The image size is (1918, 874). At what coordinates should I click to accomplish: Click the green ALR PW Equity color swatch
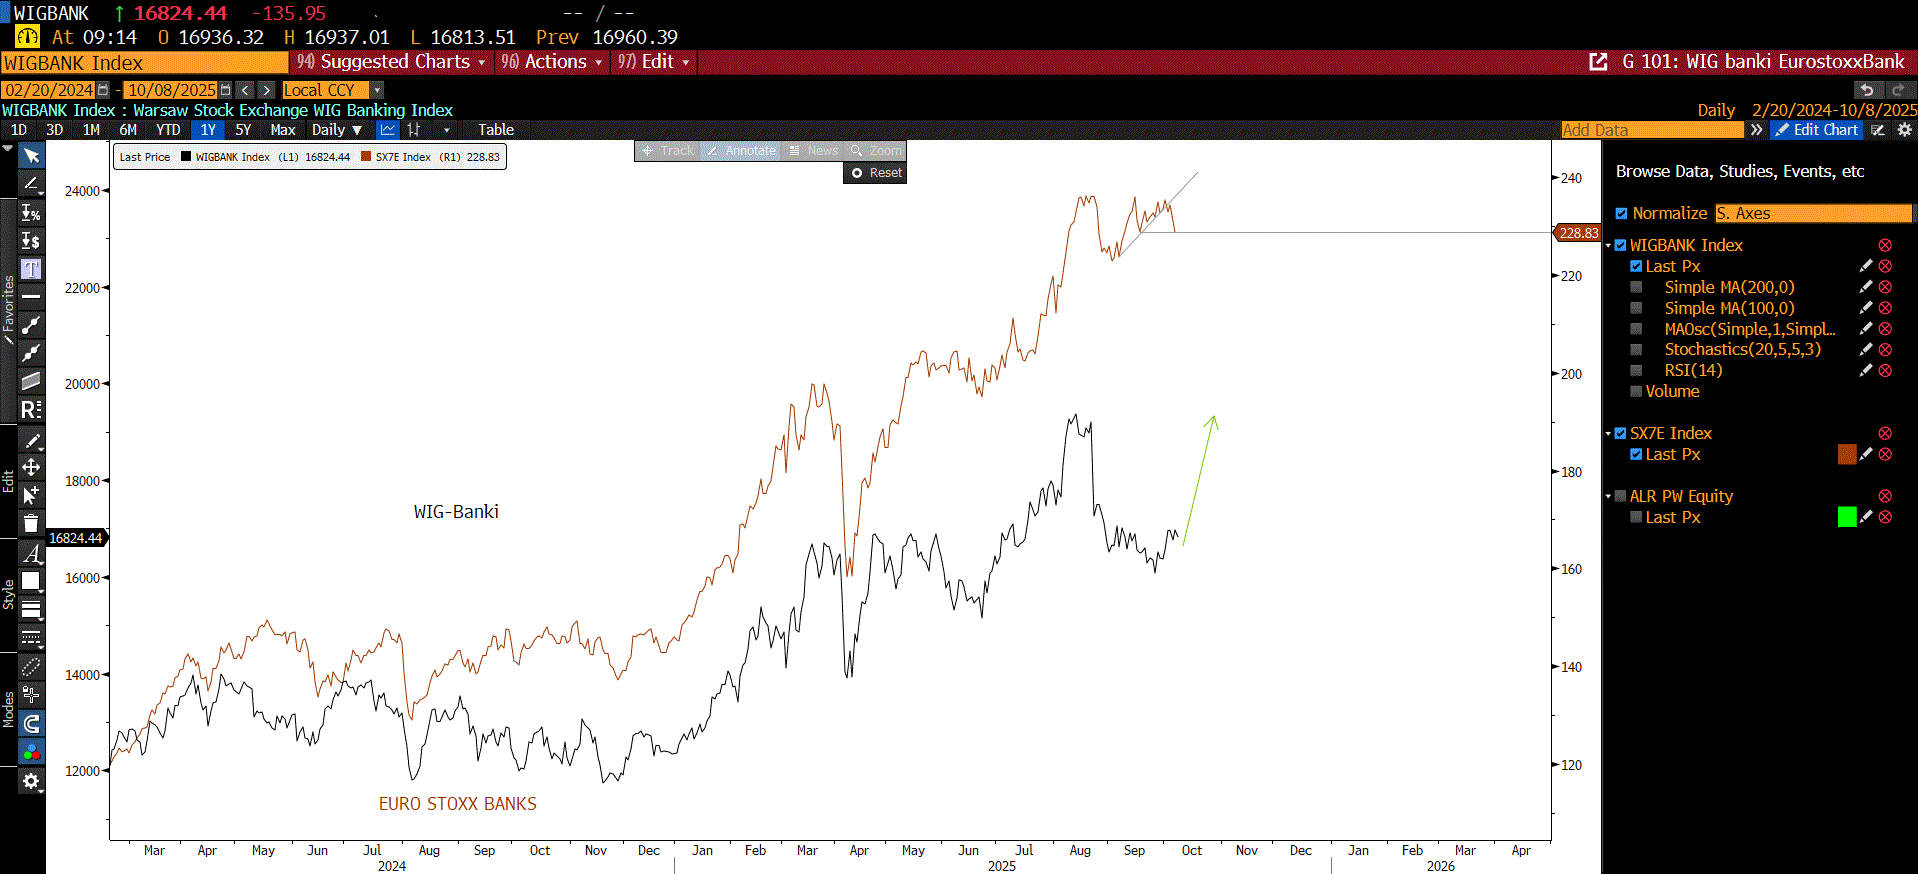click(x=1846, y=517)
